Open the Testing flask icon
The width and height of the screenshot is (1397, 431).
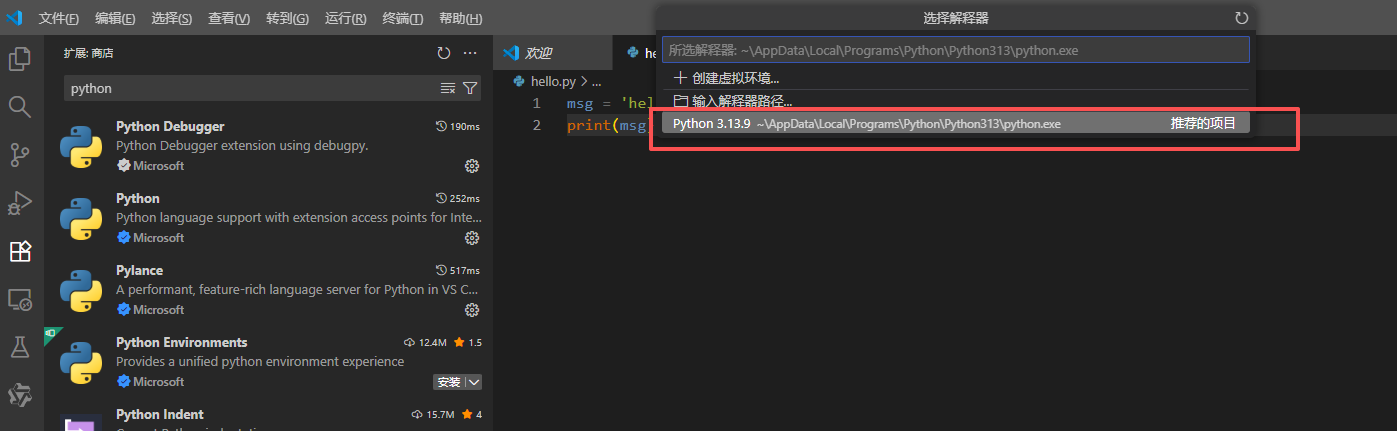20,347
